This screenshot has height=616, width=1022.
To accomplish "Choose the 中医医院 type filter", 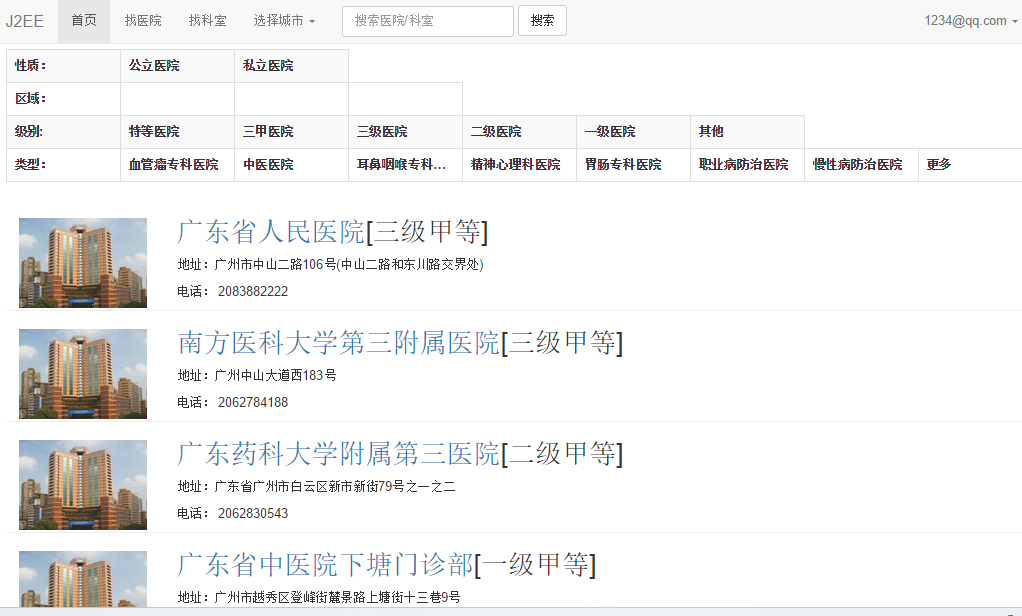I will point(268,164).
